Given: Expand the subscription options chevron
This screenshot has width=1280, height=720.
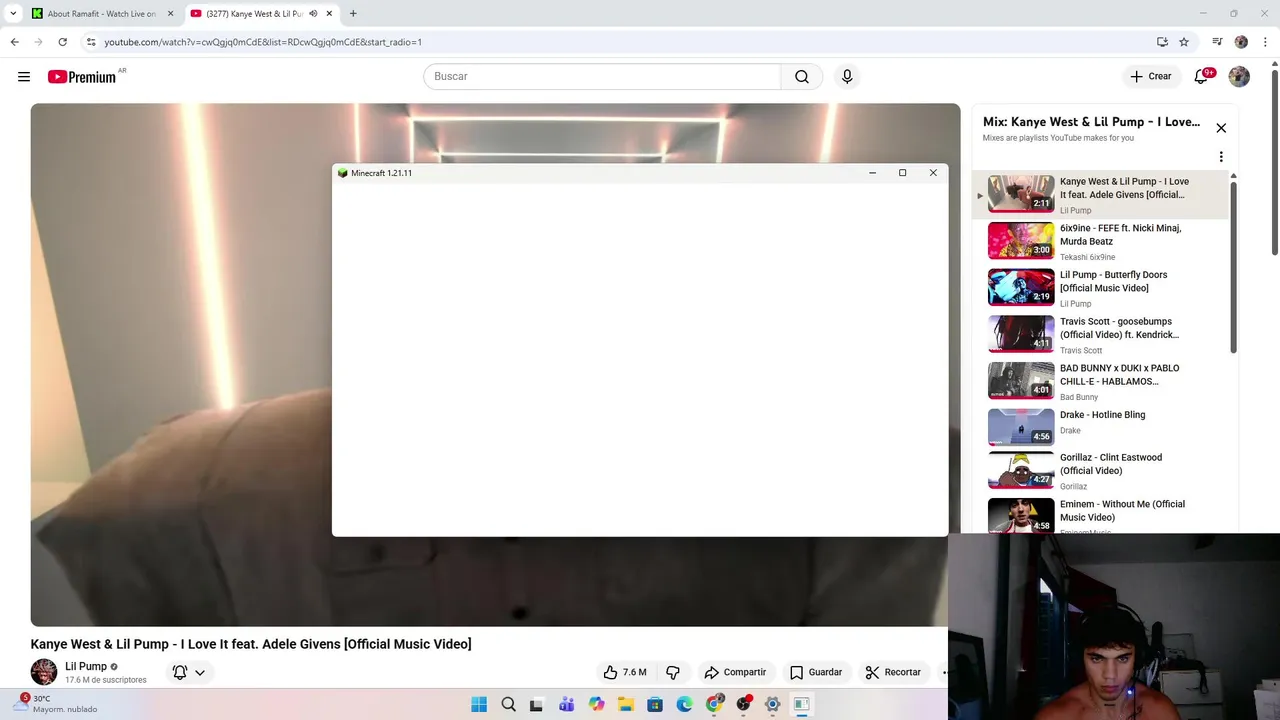Looking at the screenshot, I should (x=200, y=673).
